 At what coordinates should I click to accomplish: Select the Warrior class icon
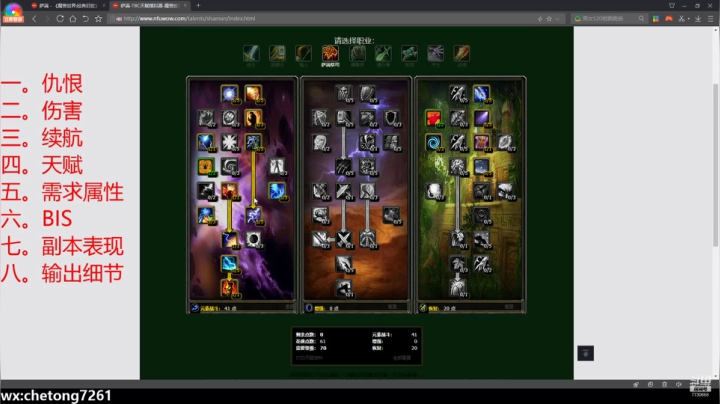pyautogui.click(x=251, y=53)
